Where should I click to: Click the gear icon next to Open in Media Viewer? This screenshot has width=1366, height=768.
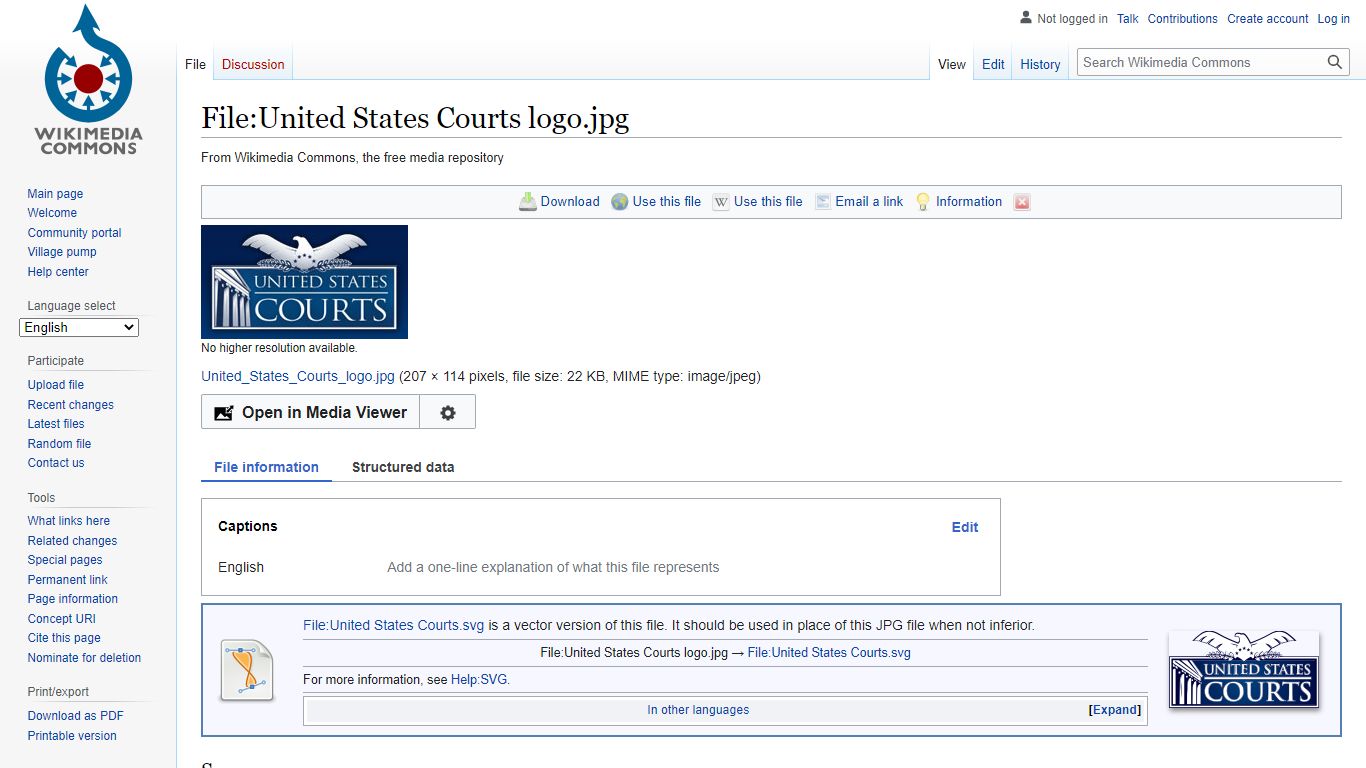tap(448, 412)
